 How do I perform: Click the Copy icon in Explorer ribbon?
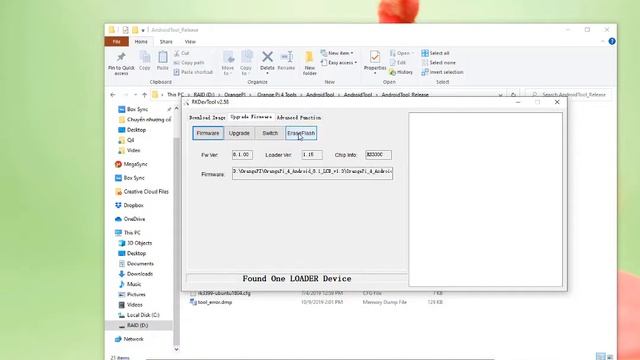coord(144,61)
